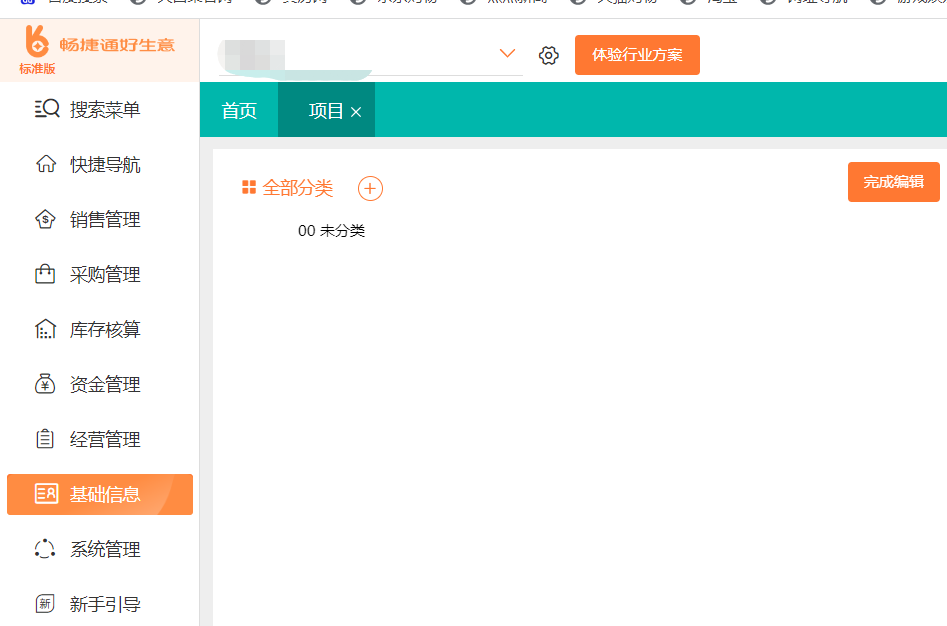
Task: Close the 项目 tab
Action: [356, 112]
